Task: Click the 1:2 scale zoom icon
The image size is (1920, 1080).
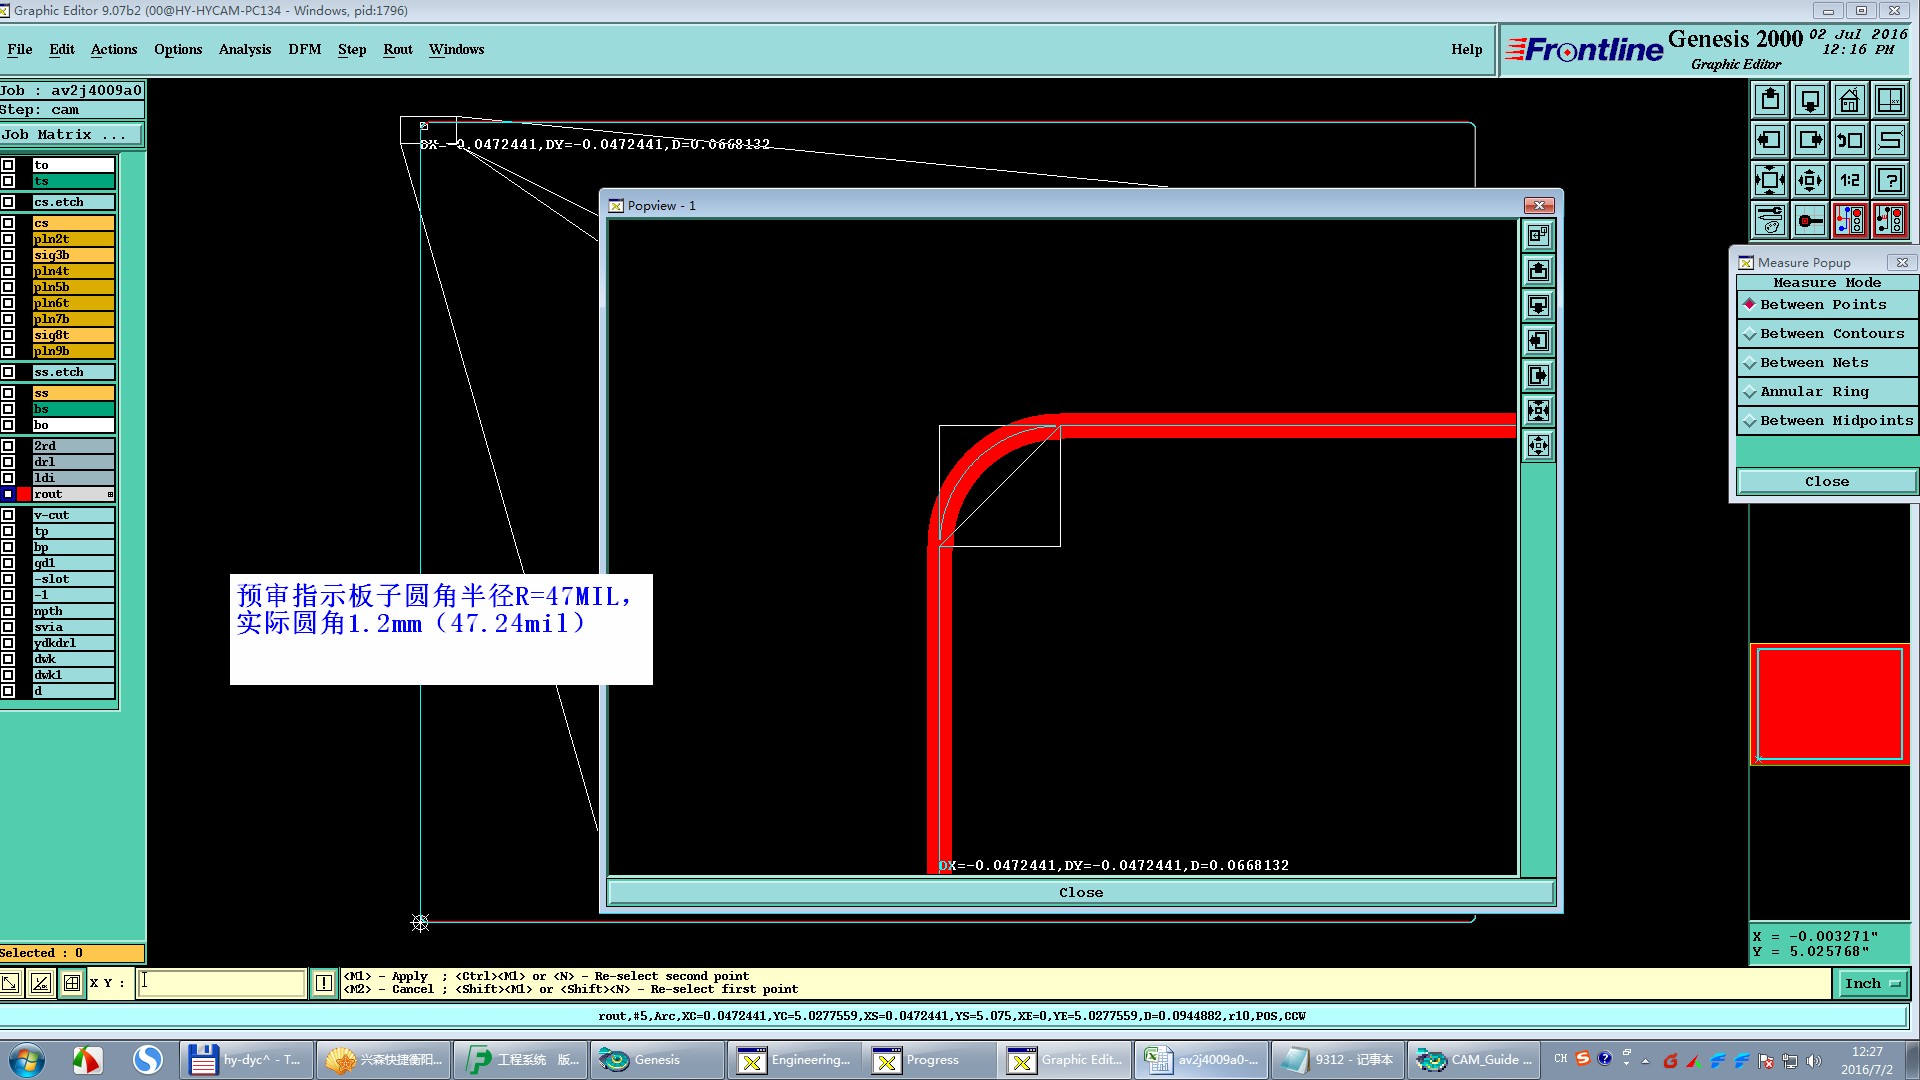Action: [1850, 180]
